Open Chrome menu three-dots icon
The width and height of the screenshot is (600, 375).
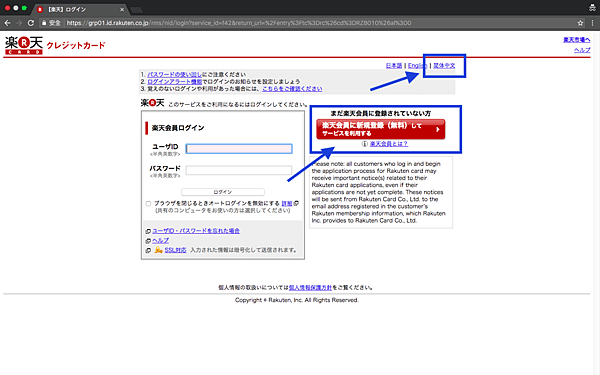pos(593,23)
